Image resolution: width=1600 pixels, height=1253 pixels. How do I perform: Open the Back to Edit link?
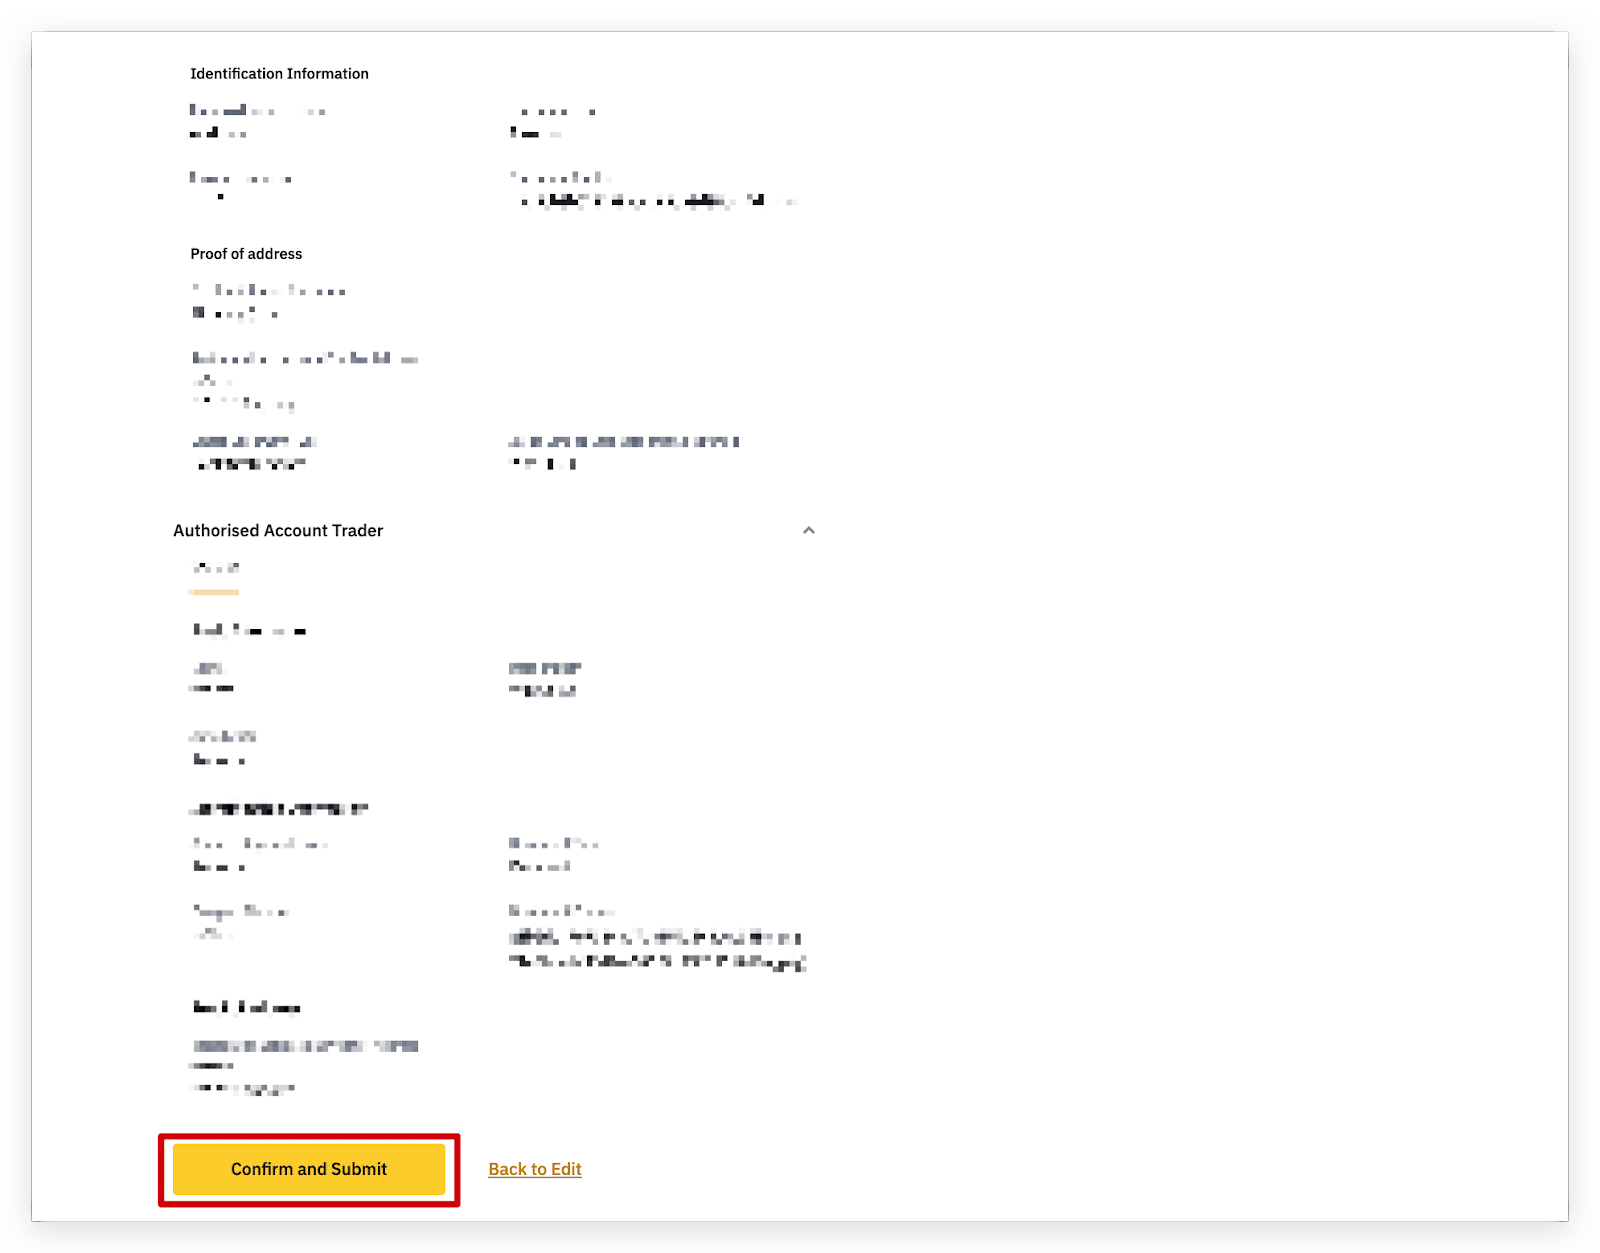(x=534, y=1169)
